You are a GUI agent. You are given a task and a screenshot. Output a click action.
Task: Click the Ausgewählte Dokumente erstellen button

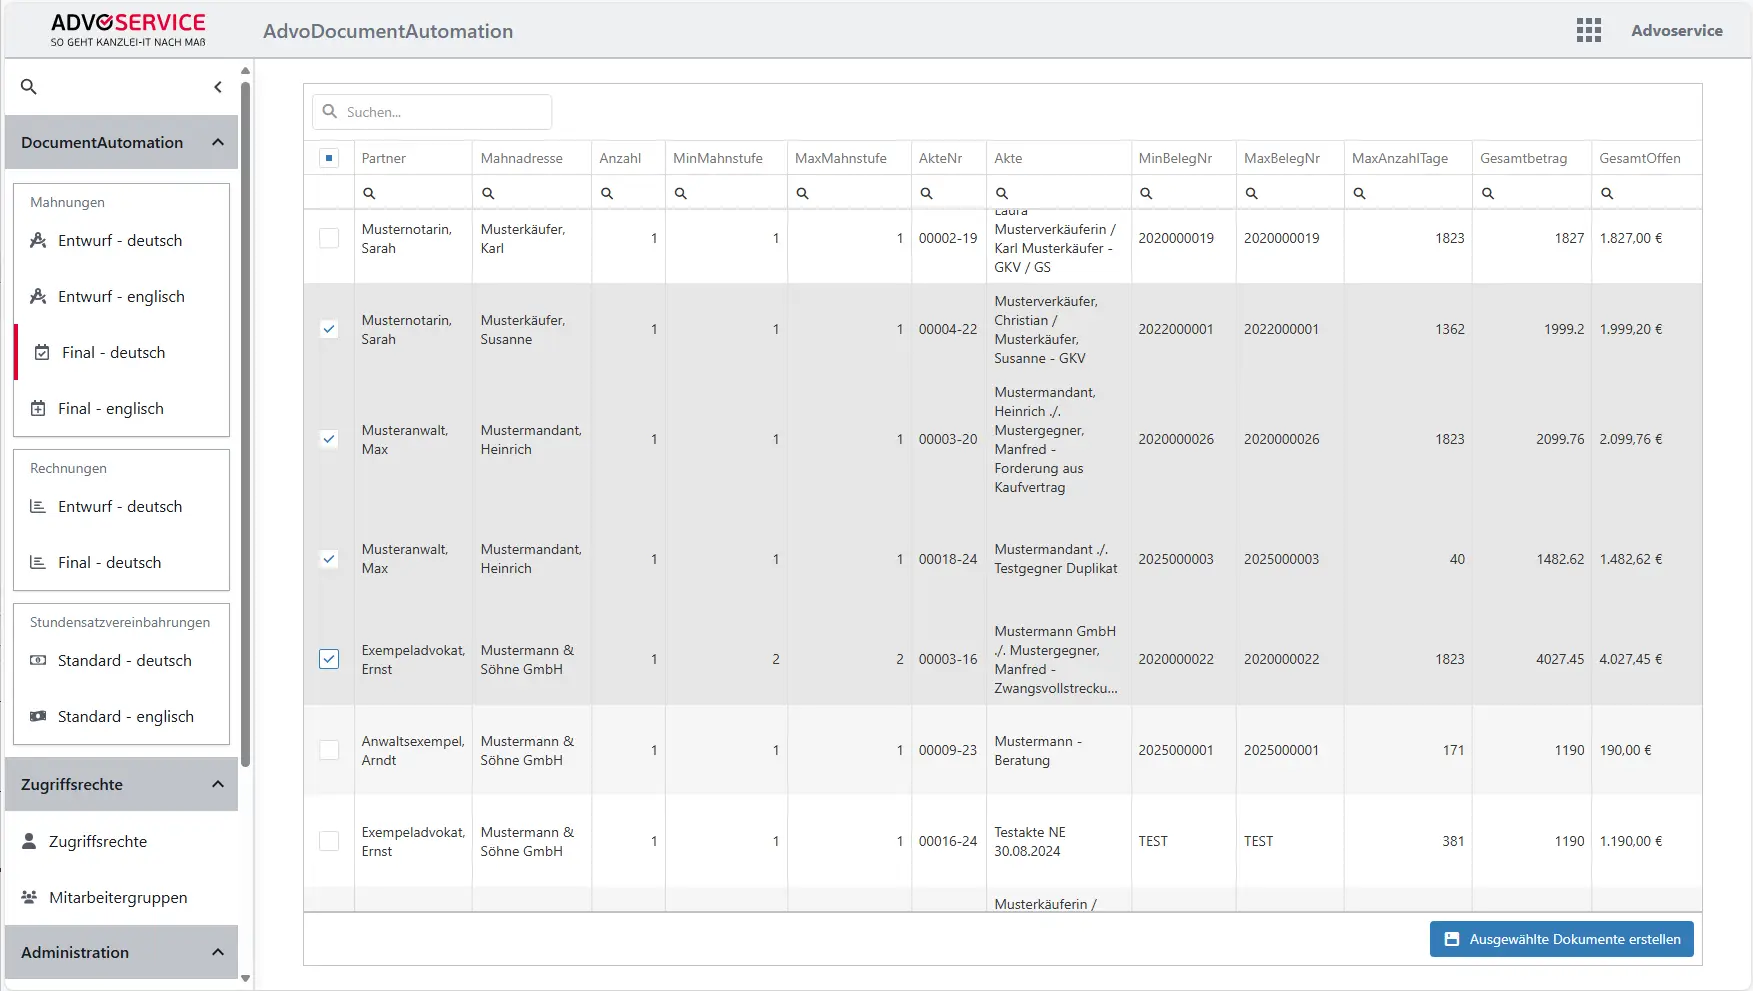click(x=1561, y=938)
